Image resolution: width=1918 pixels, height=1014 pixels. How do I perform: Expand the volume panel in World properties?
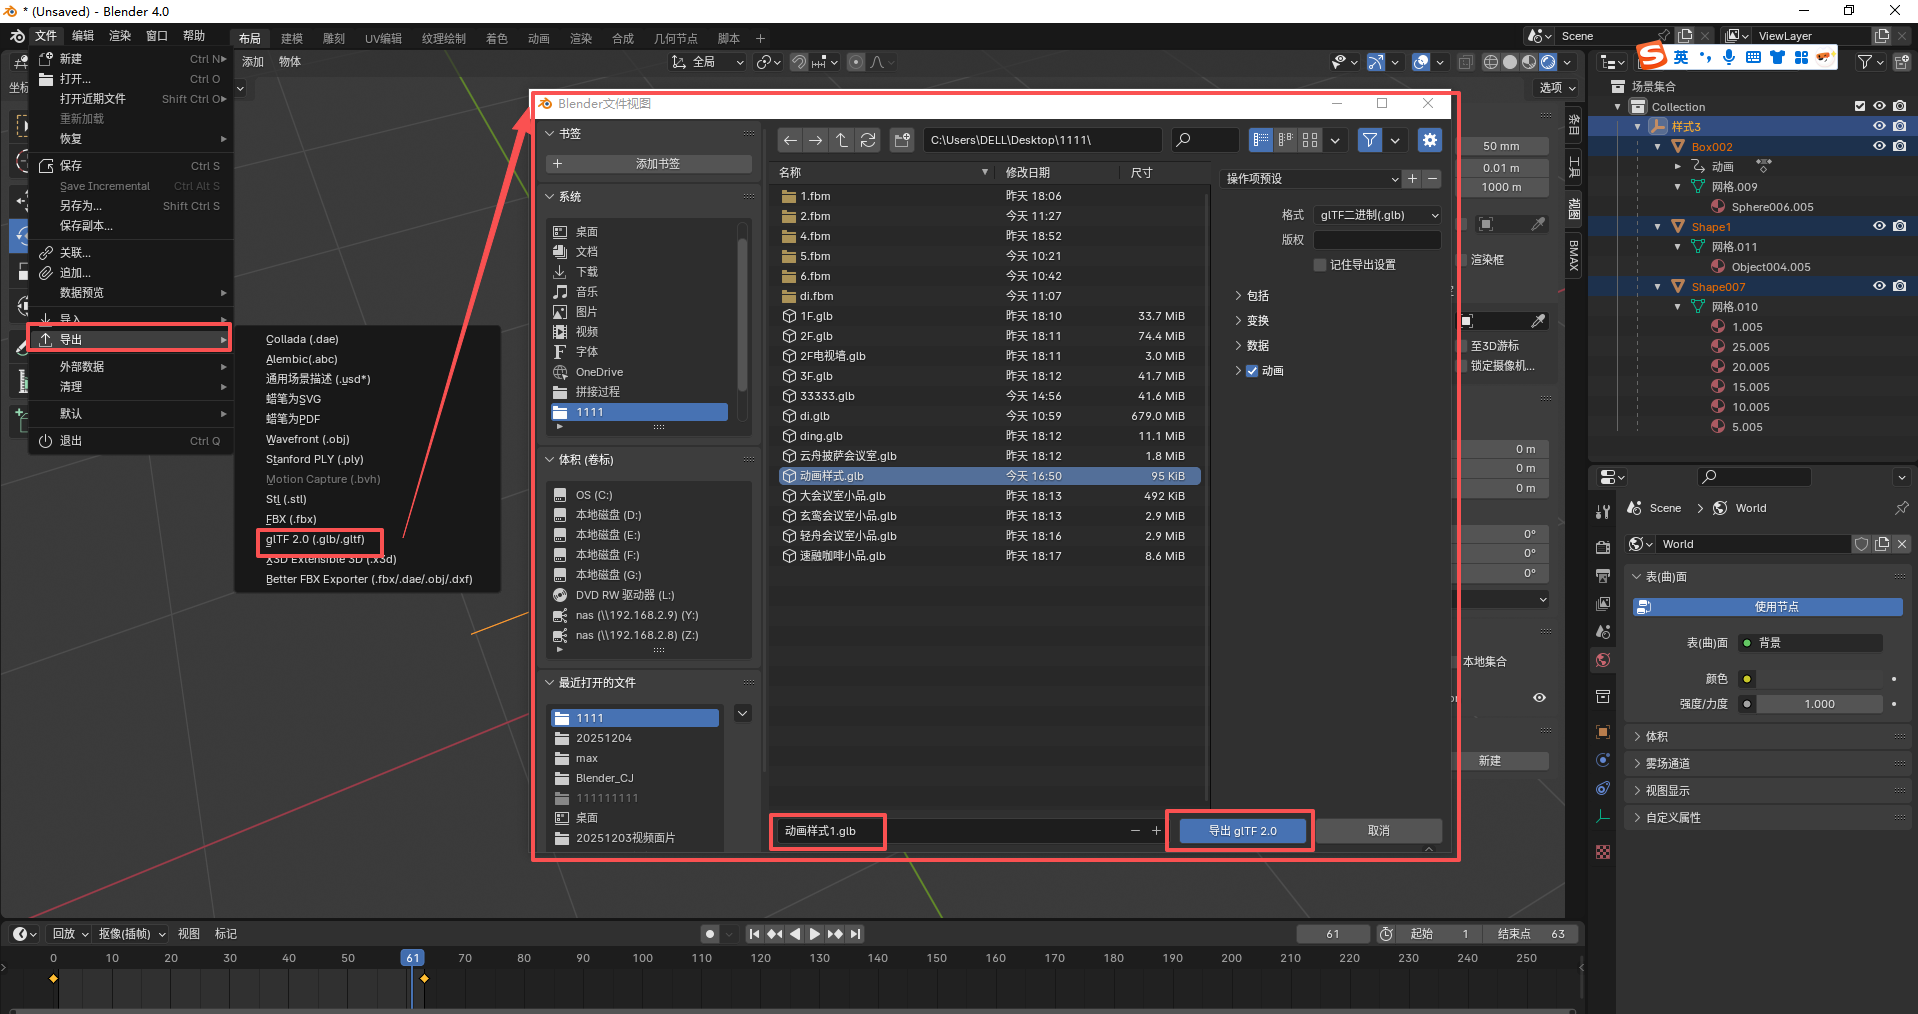pos(1657,737)
